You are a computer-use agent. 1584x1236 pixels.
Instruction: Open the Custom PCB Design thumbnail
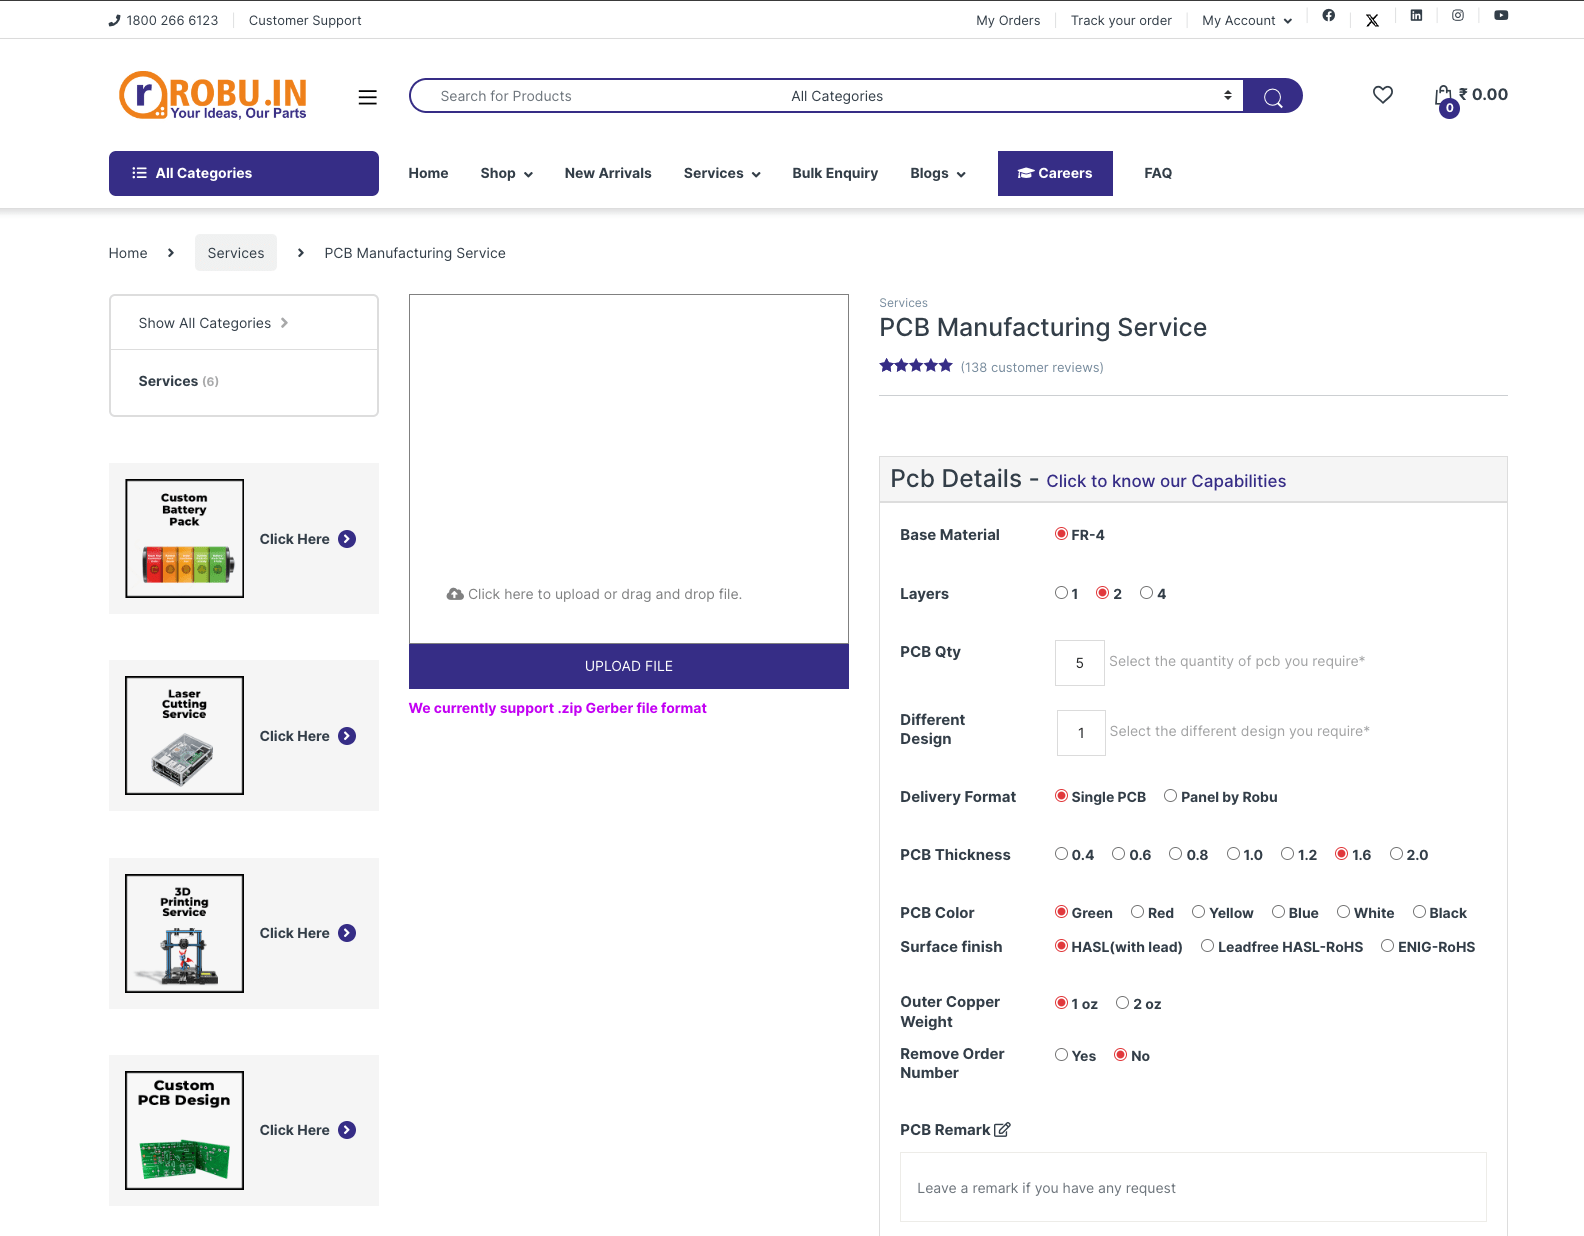(184, 1130)
